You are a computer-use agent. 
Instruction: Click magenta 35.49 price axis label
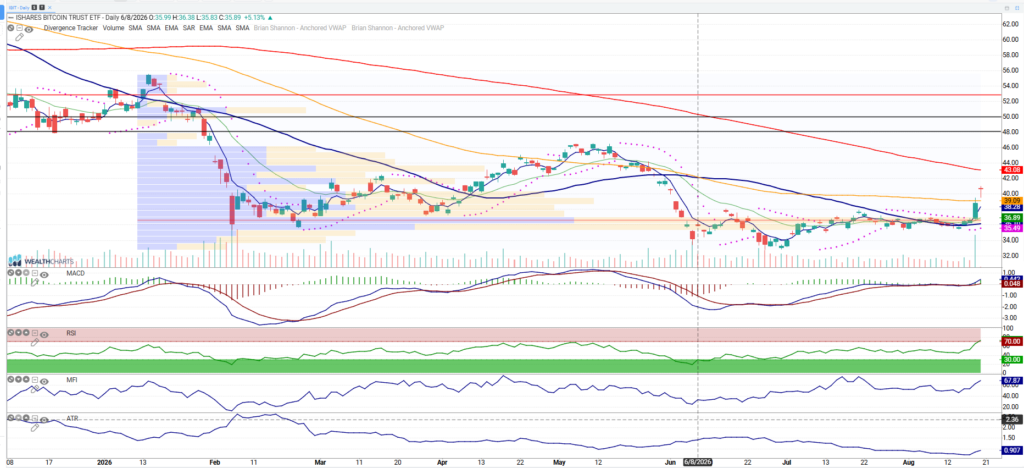click(1012, 228)
